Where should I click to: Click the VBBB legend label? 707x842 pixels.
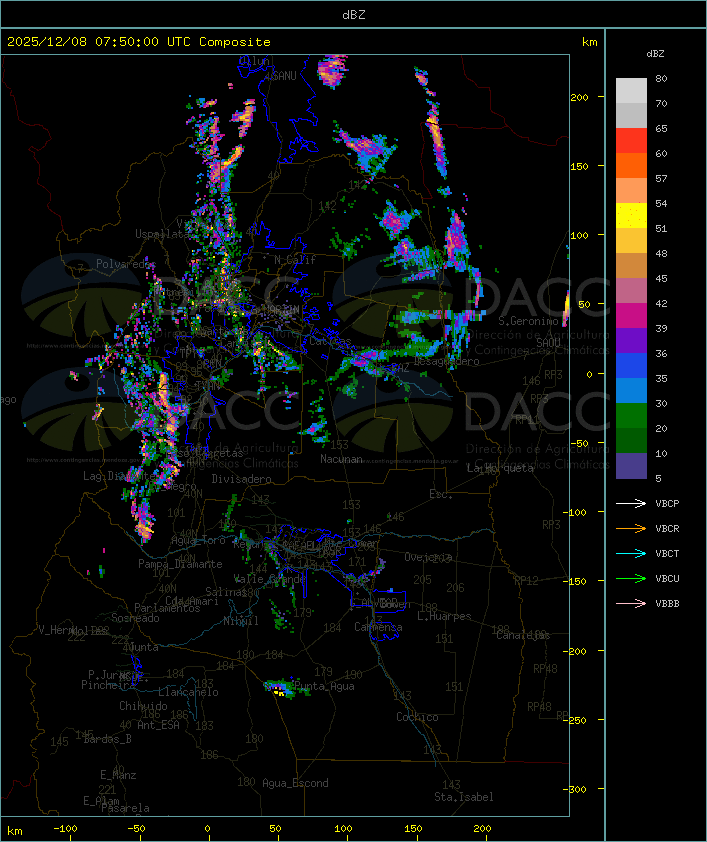tap(667, 604)
